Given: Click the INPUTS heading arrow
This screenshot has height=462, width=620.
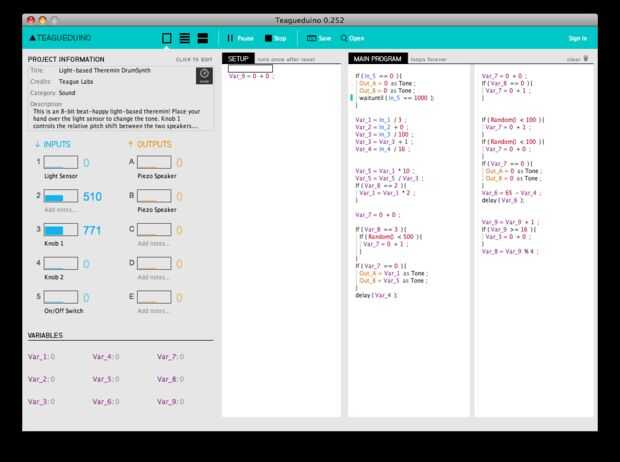Looking at the screenshot, I should coord(38,144).
